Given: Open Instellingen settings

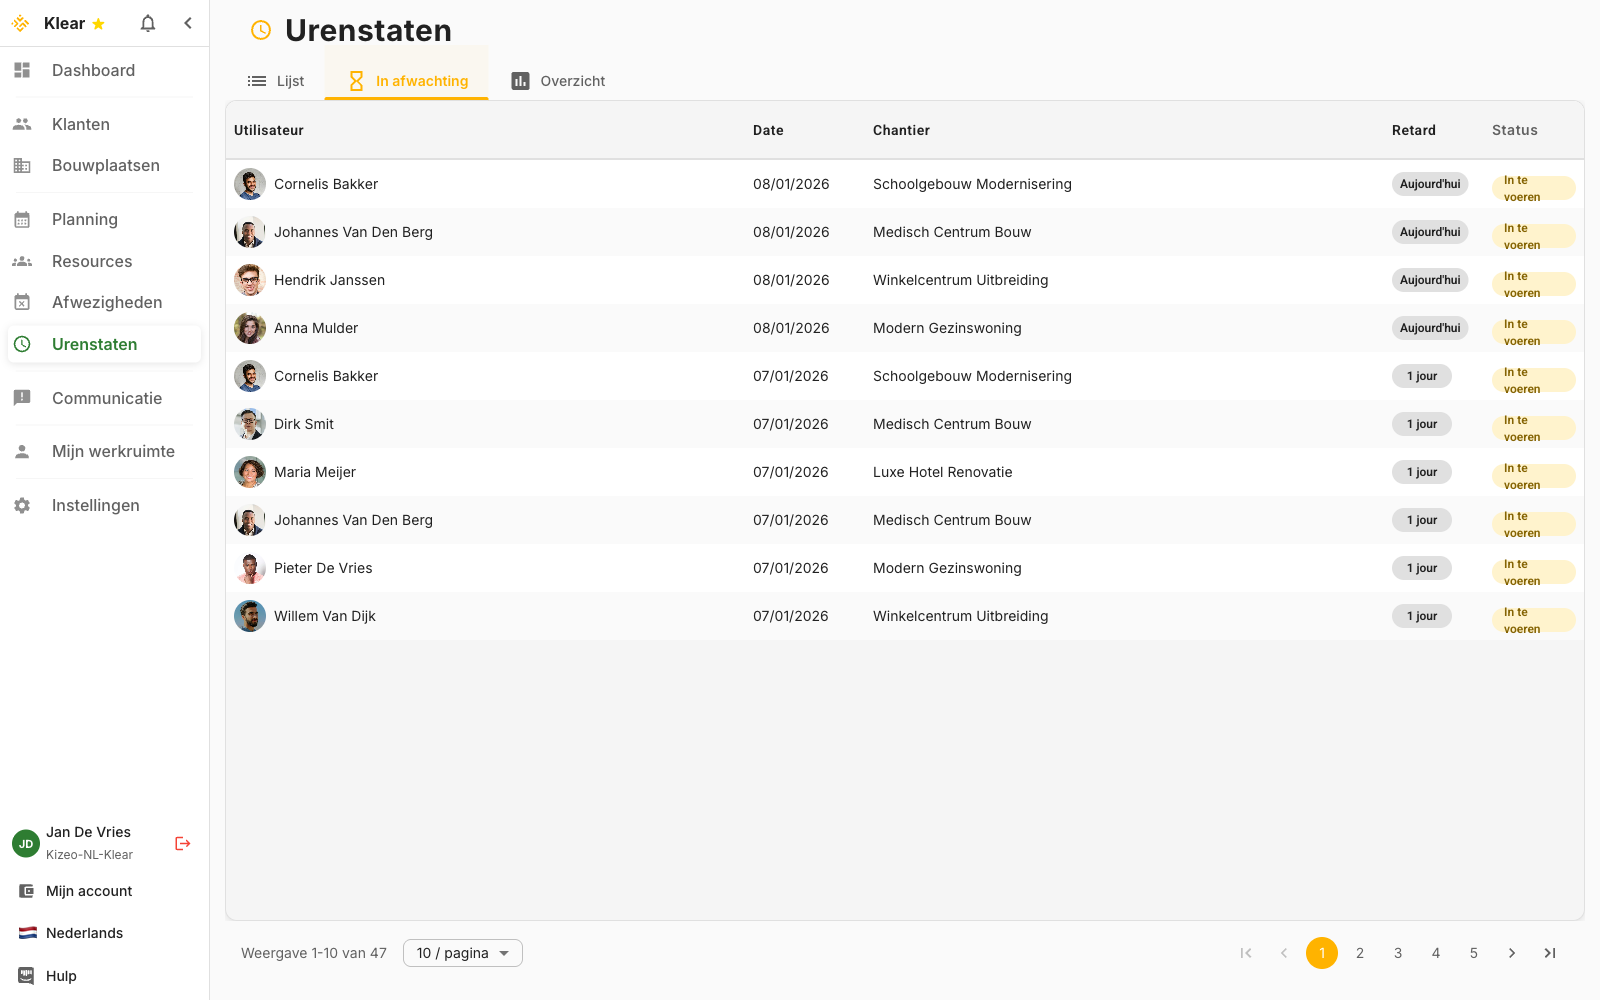Looking at the screenshot, I should pyautogui.click(x=95, y=505).
